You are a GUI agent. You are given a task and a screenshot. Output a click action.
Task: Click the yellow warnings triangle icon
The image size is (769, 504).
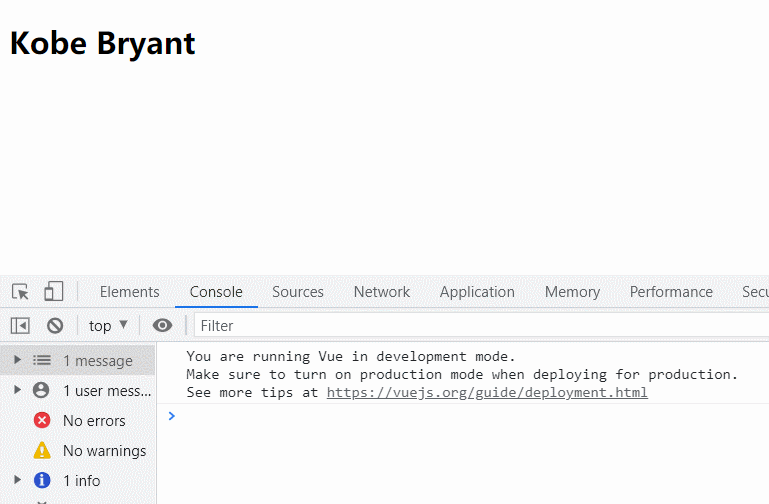(42, 450)
